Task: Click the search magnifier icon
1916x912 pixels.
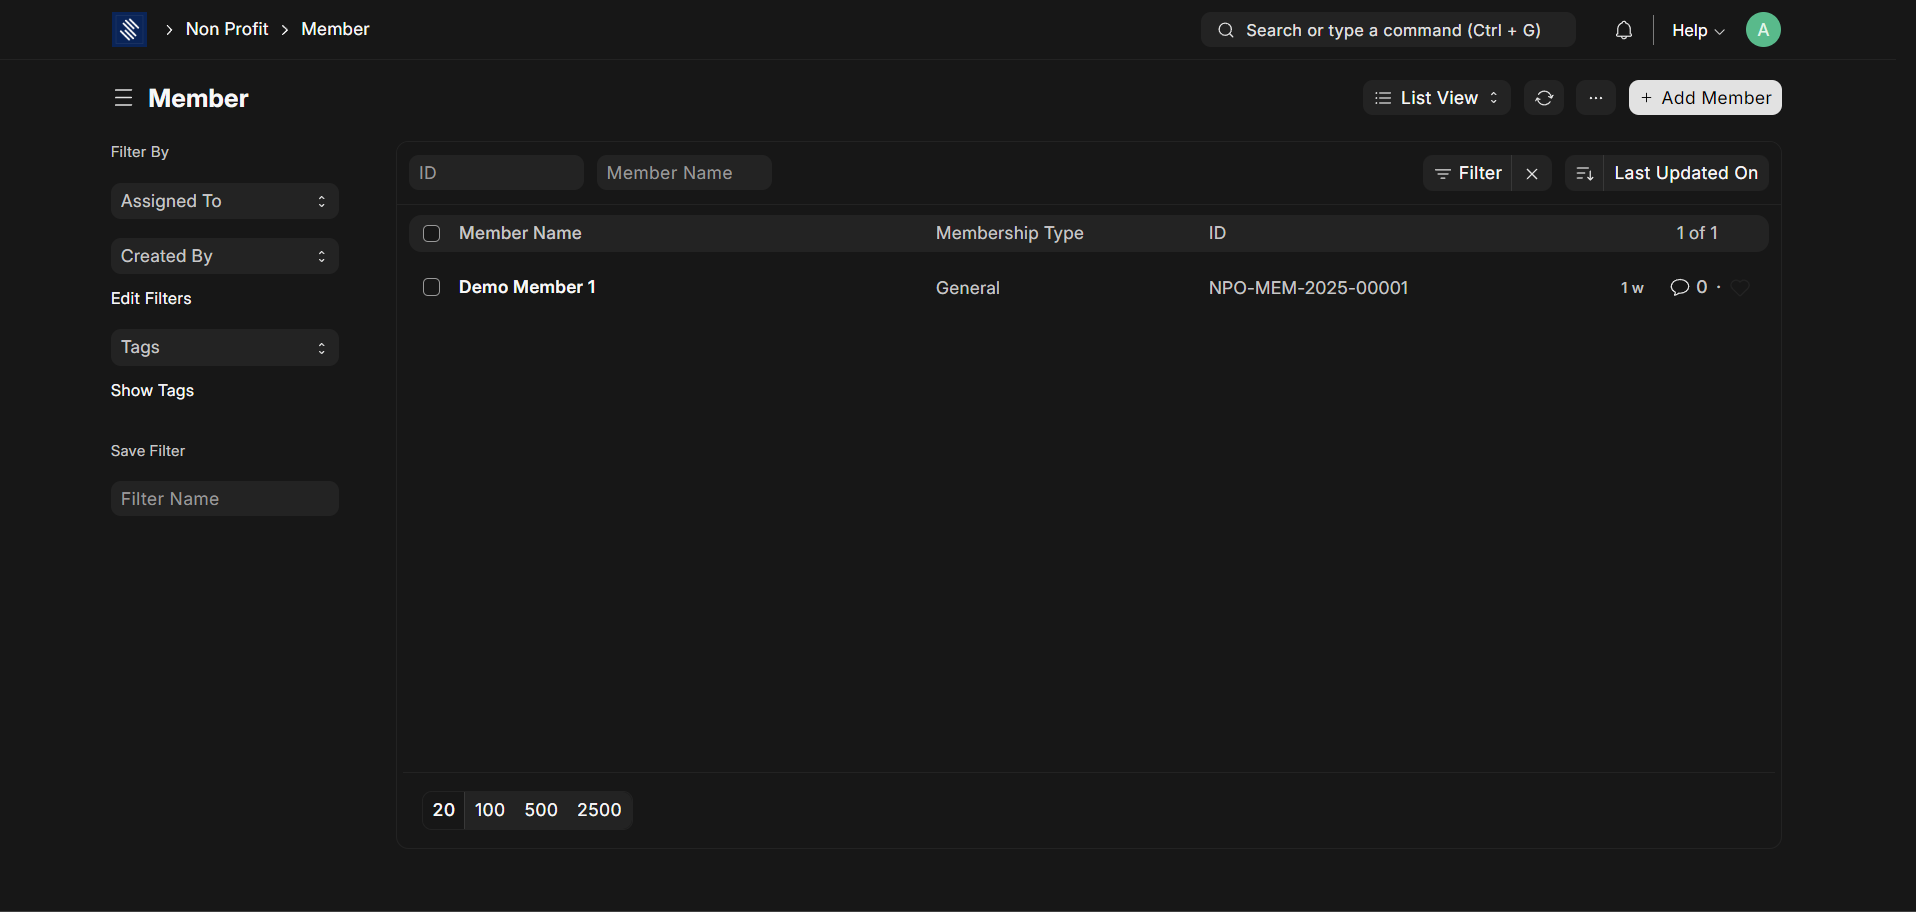Action: (x=1225, y=30)
